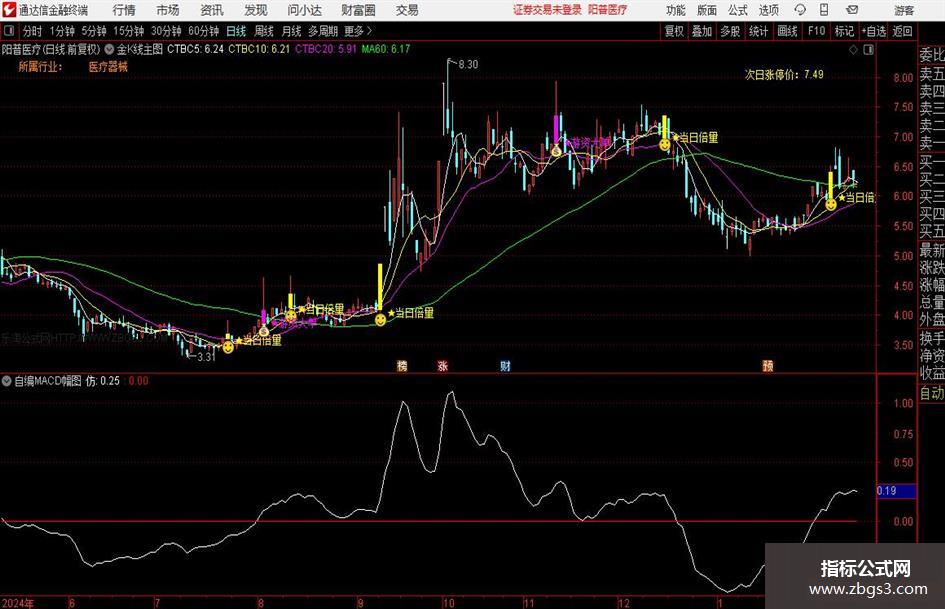Click the 返回 back button

(x=902, y=31)
